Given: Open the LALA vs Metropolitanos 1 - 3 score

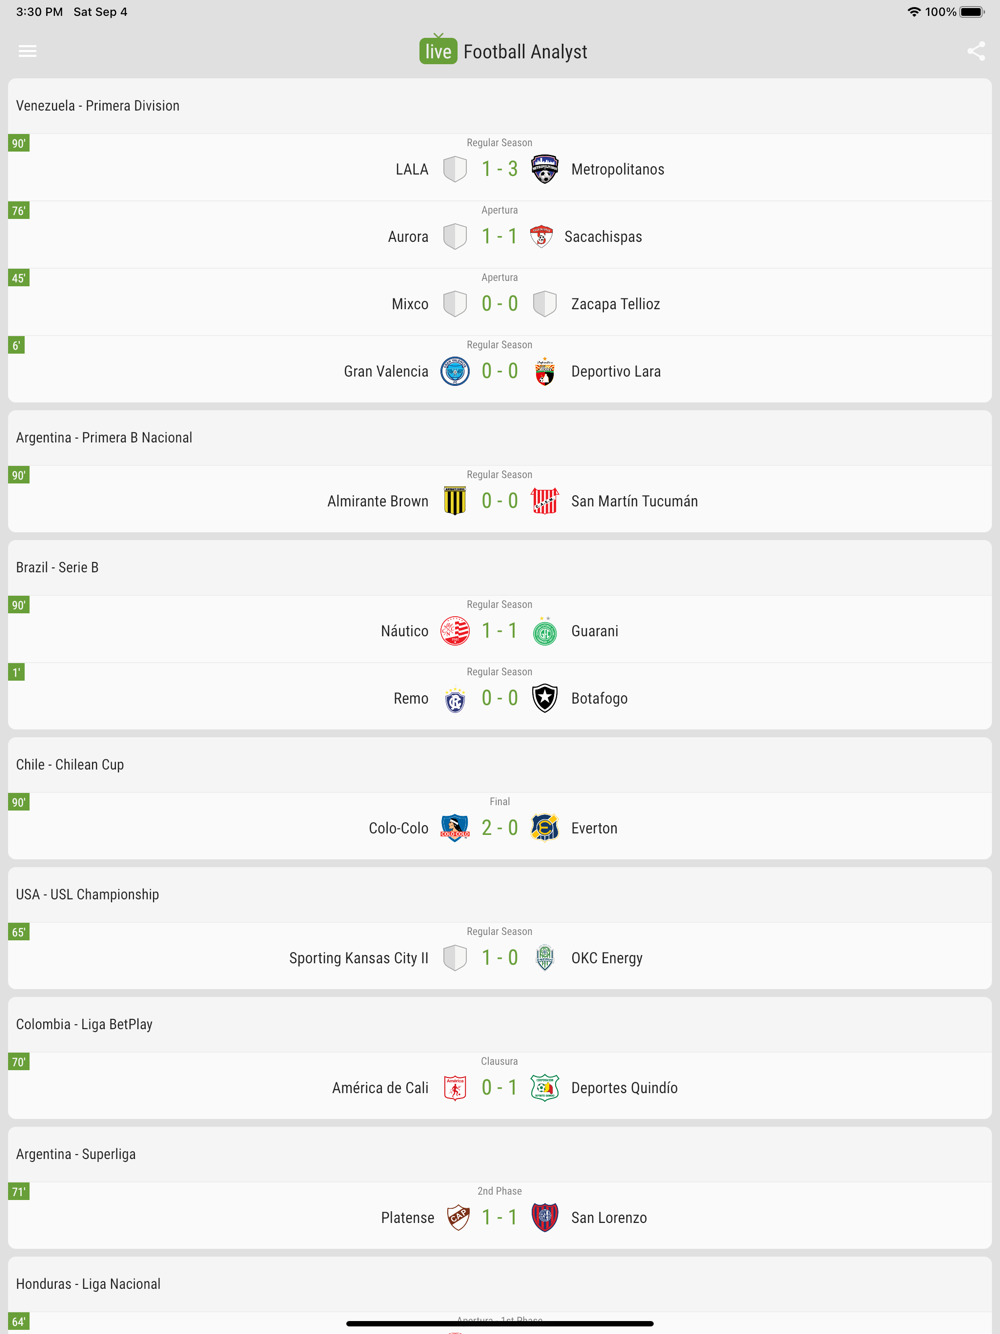Looking at the screenshot, I should pos(500,169).
